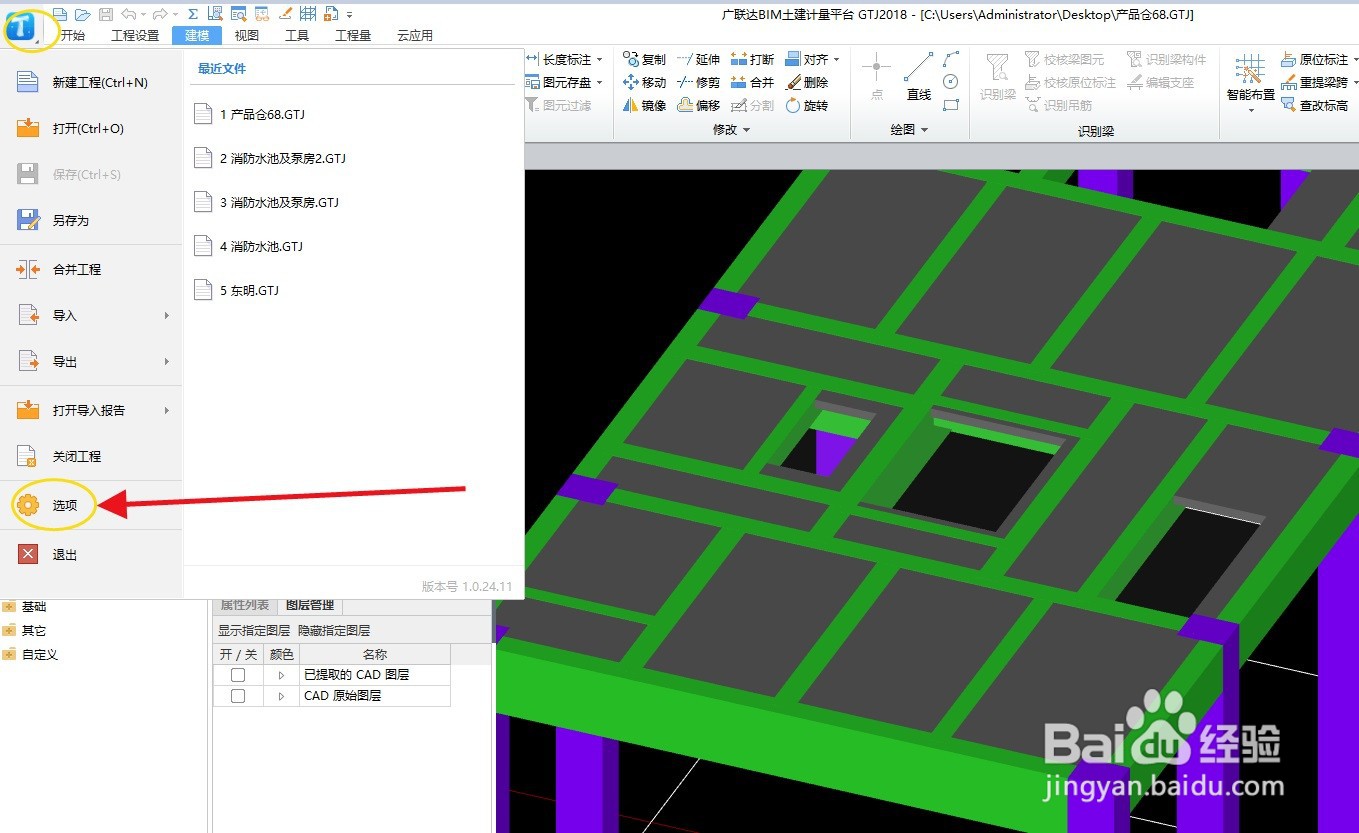Open the 工程量 ribbon tab
Image resolution: width=1359 pixels, height=833 pixels.
(x=353, y=35)
